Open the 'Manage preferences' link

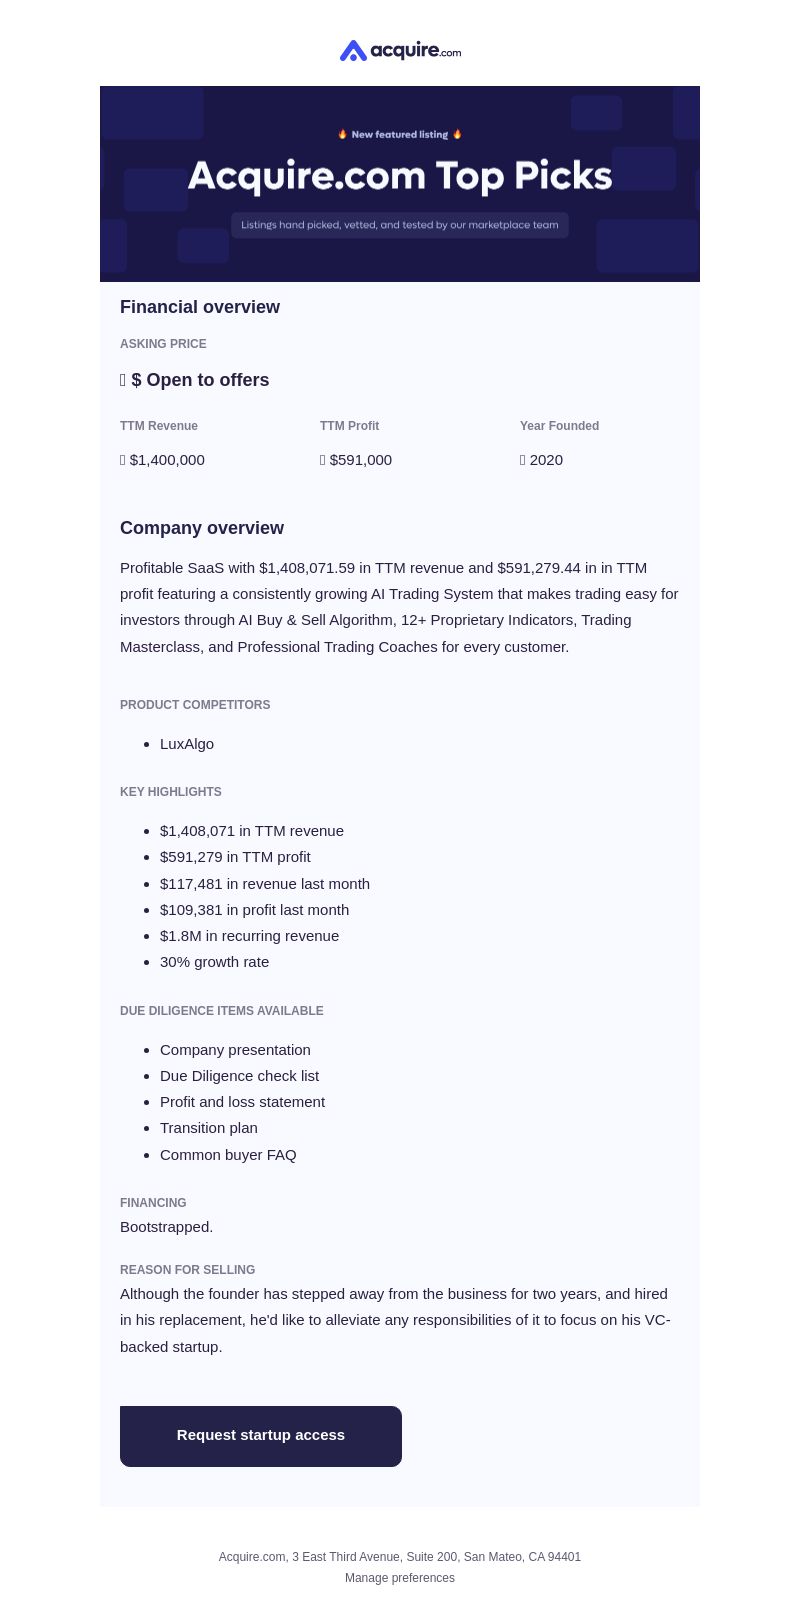point(400,1578)
